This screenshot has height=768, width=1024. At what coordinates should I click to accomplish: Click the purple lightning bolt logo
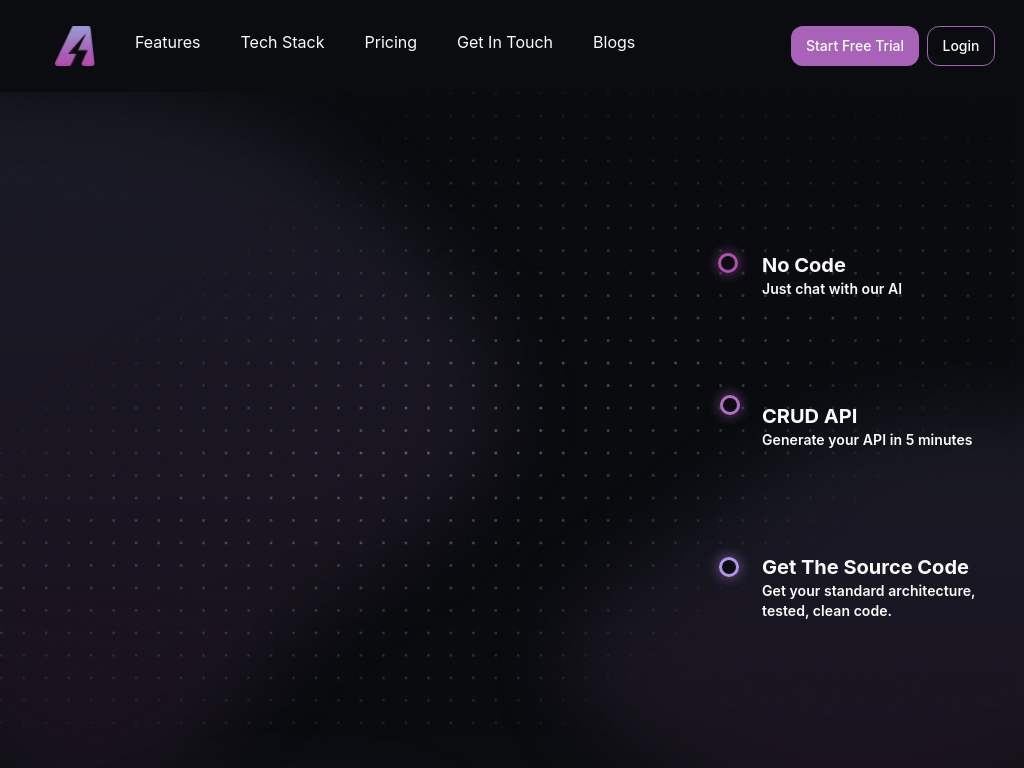pyautogui.click(x=75, y=46)
